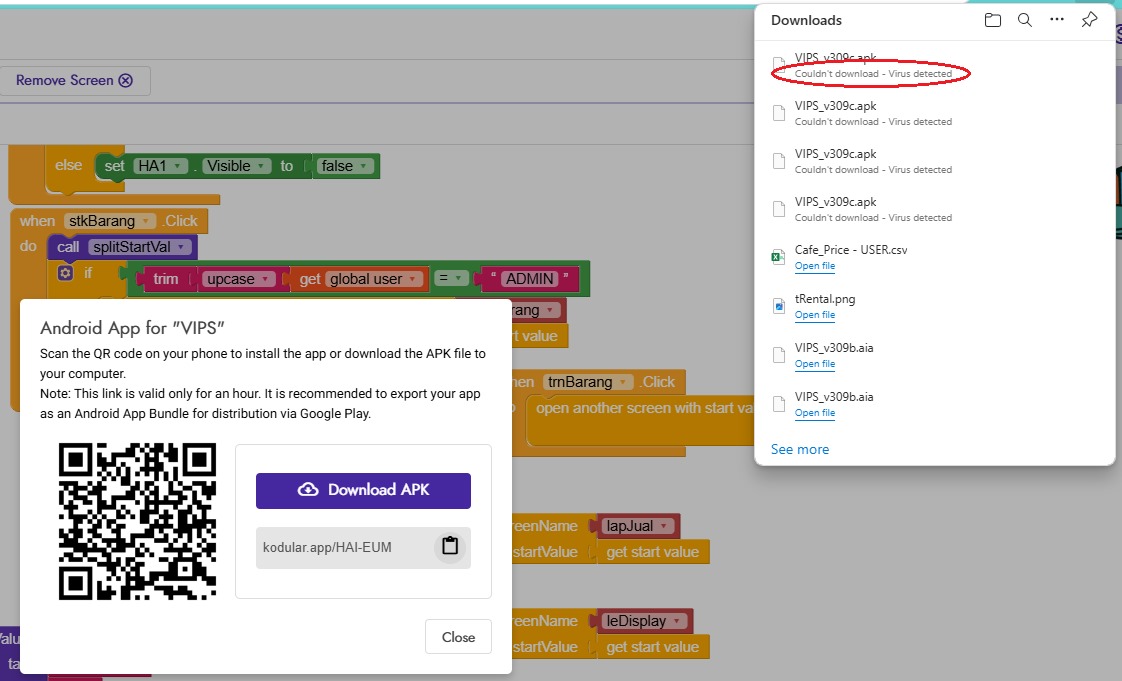The image size is (1122, 681).
Task: Click the open another screen with start value block
Action: point(640,421)
